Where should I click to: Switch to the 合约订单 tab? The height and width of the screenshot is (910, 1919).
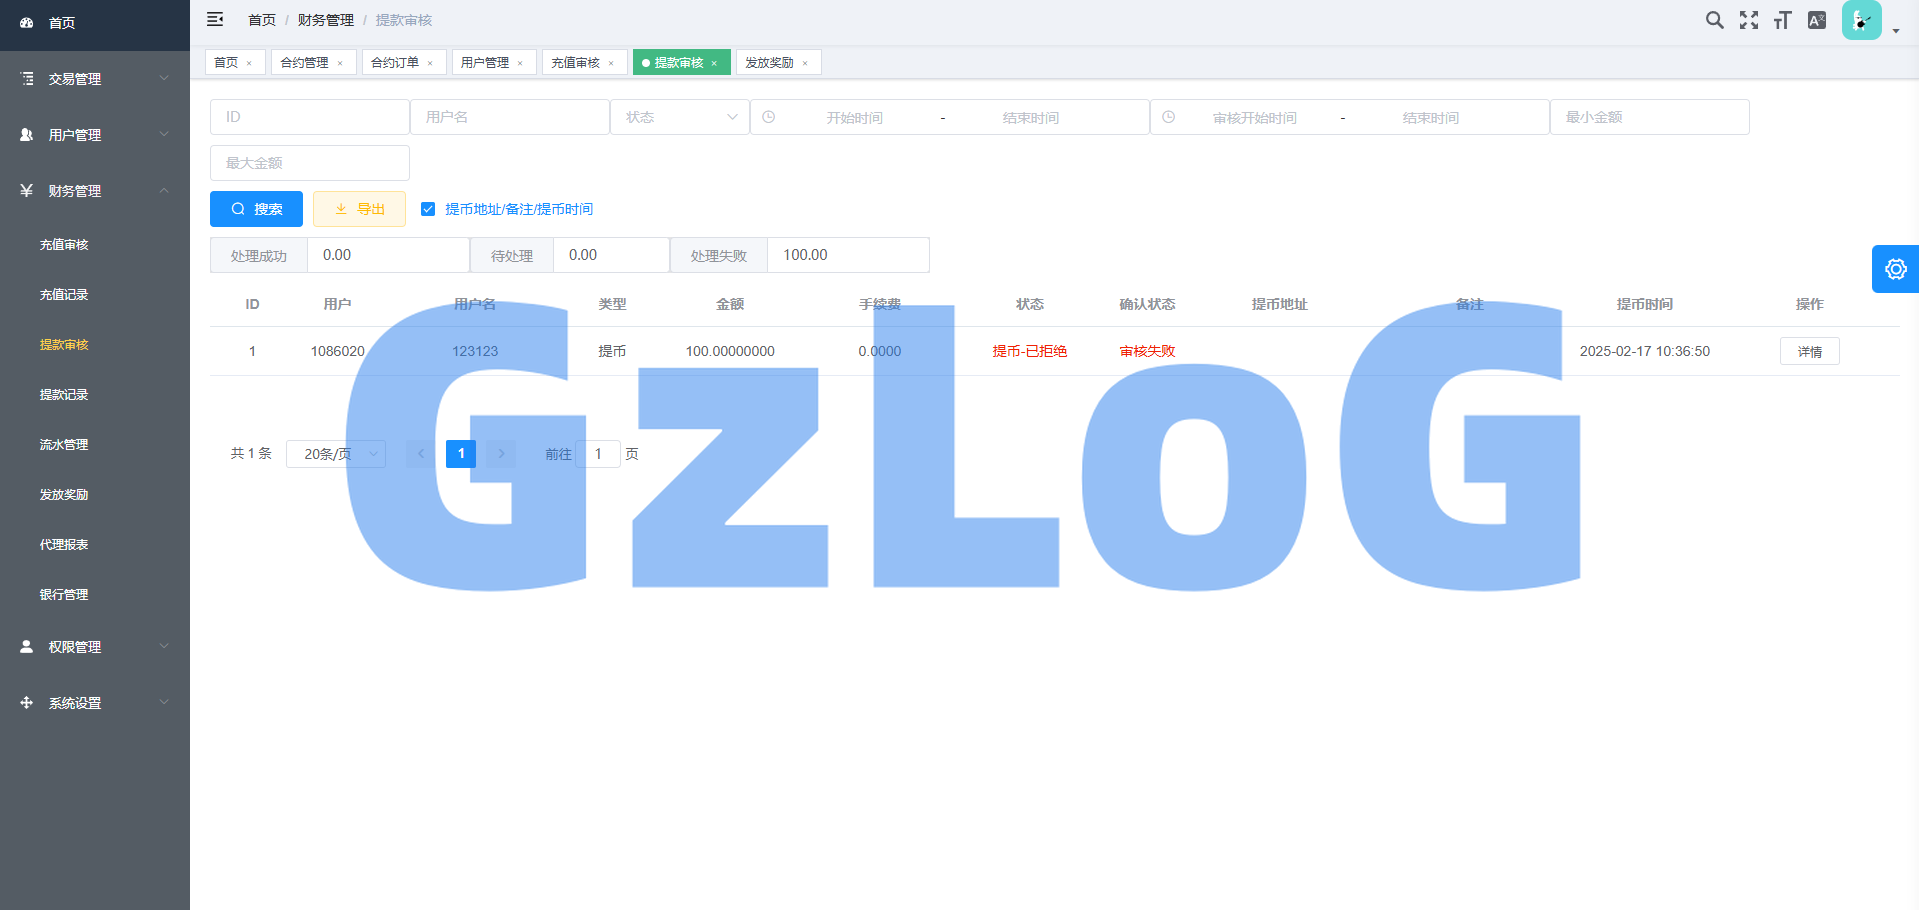coord(395,62)
